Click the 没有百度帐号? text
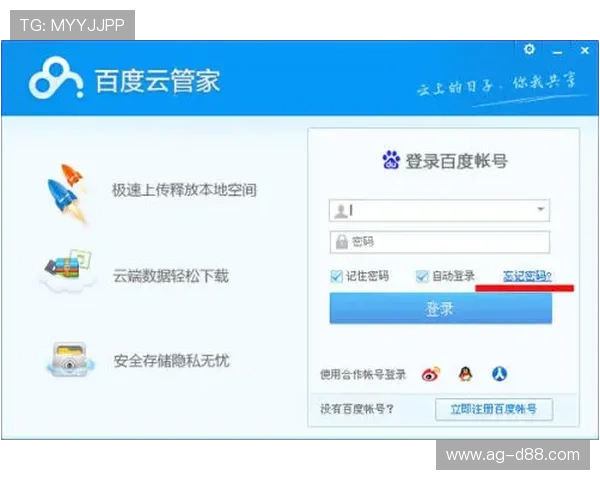Viewport: 600px width, 480px height. coord(357,409)
